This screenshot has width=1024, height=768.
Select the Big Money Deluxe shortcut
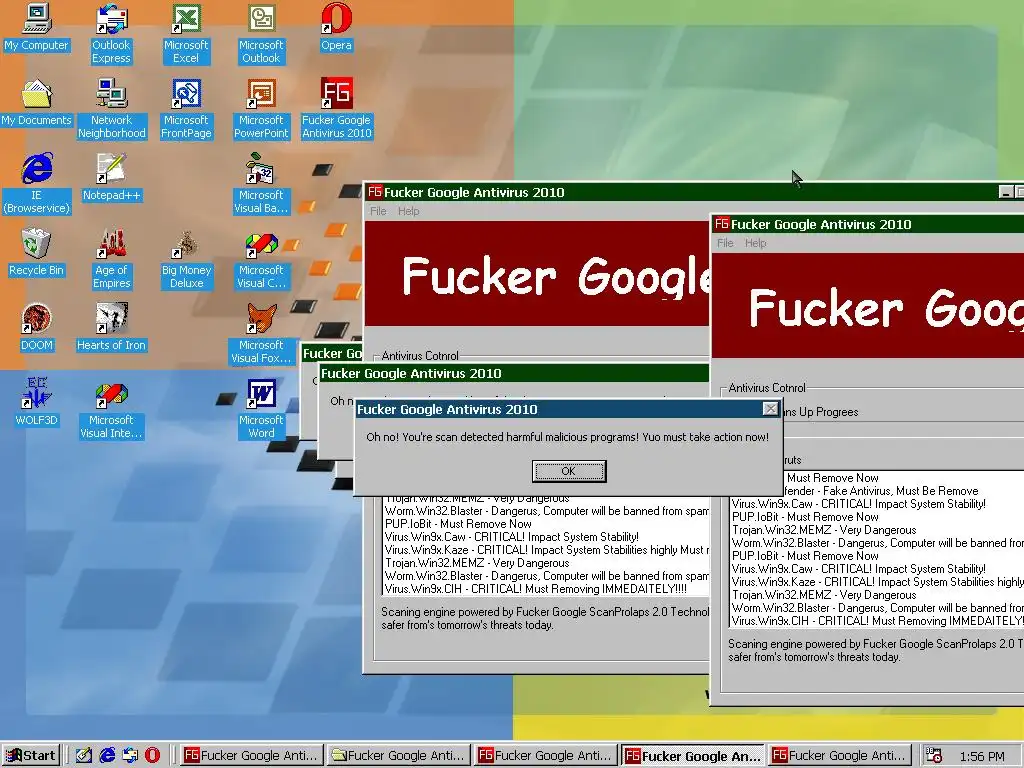click(x=186, y=259)
